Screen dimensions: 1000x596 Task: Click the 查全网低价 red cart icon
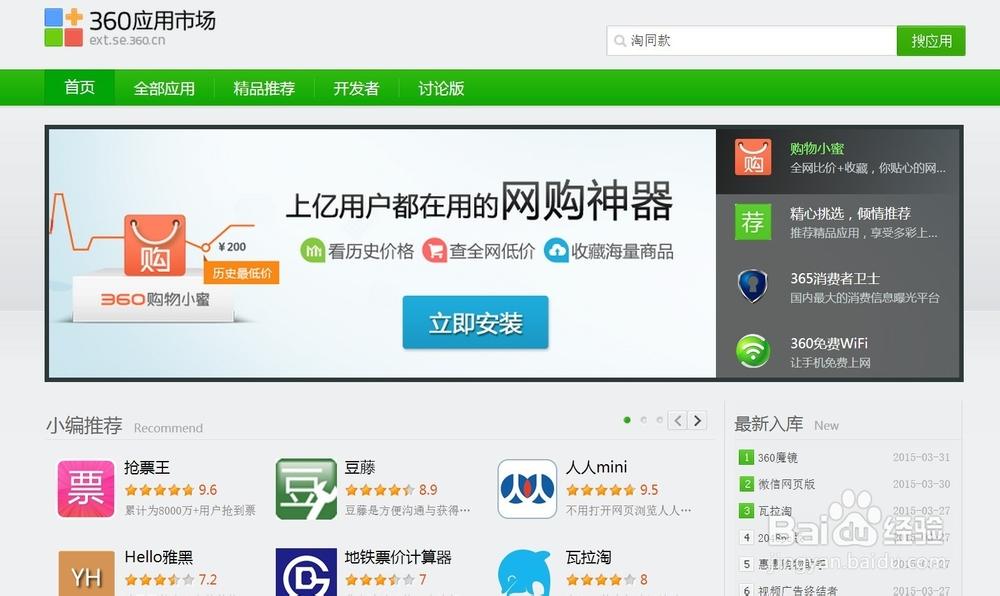tap(434, 251)
